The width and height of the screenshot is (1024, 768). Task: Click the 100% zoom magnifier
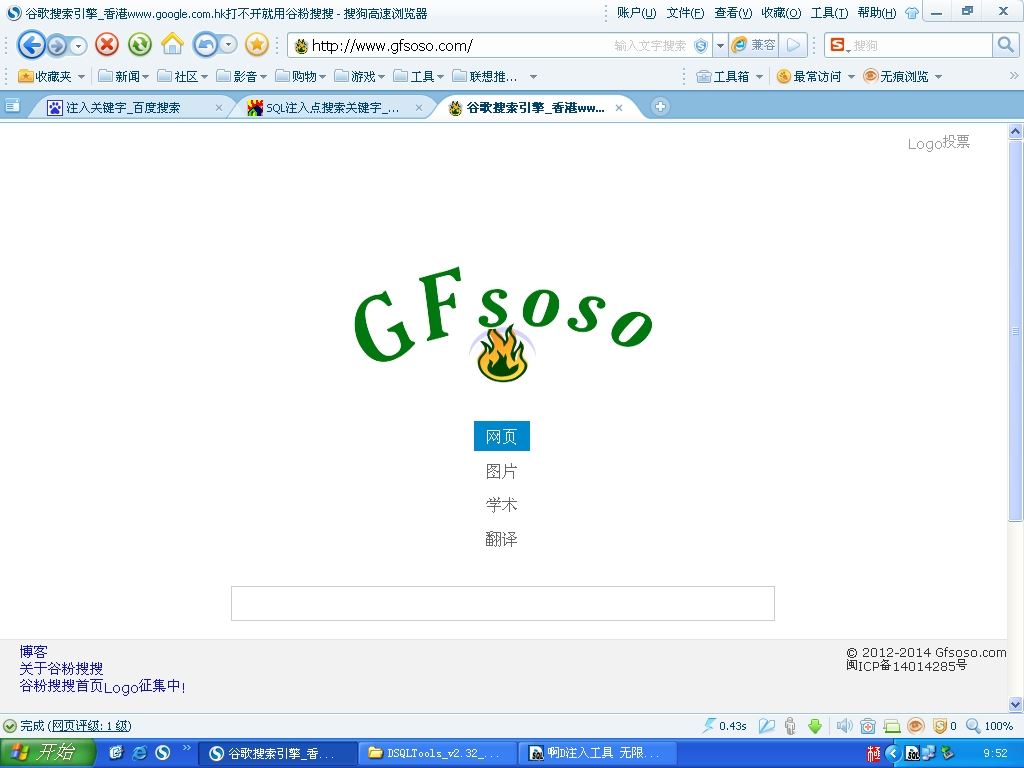click(x=972, y=726)
